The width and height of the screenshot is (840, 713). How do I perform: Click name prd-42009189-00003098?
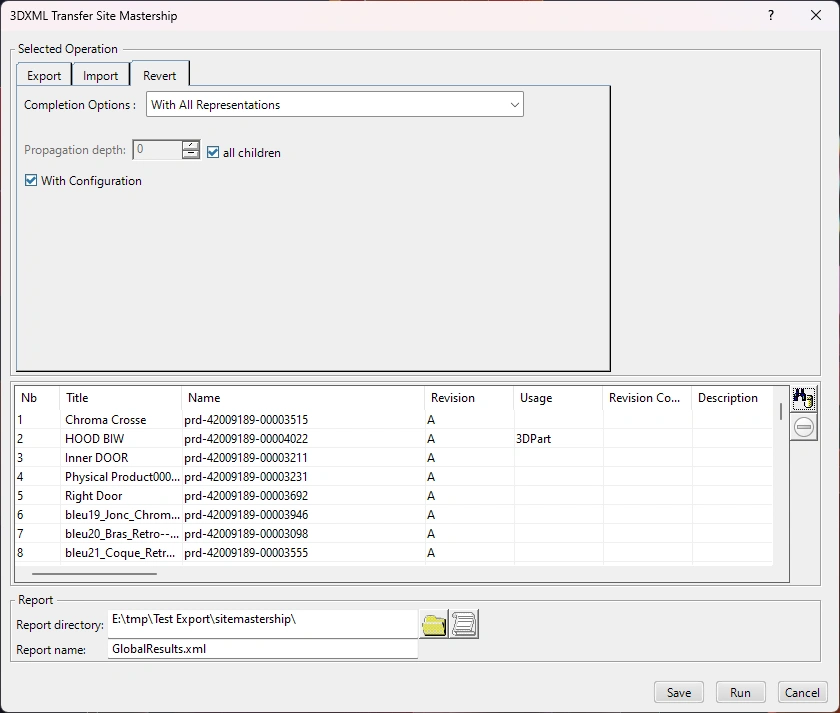tap(246, 534)
